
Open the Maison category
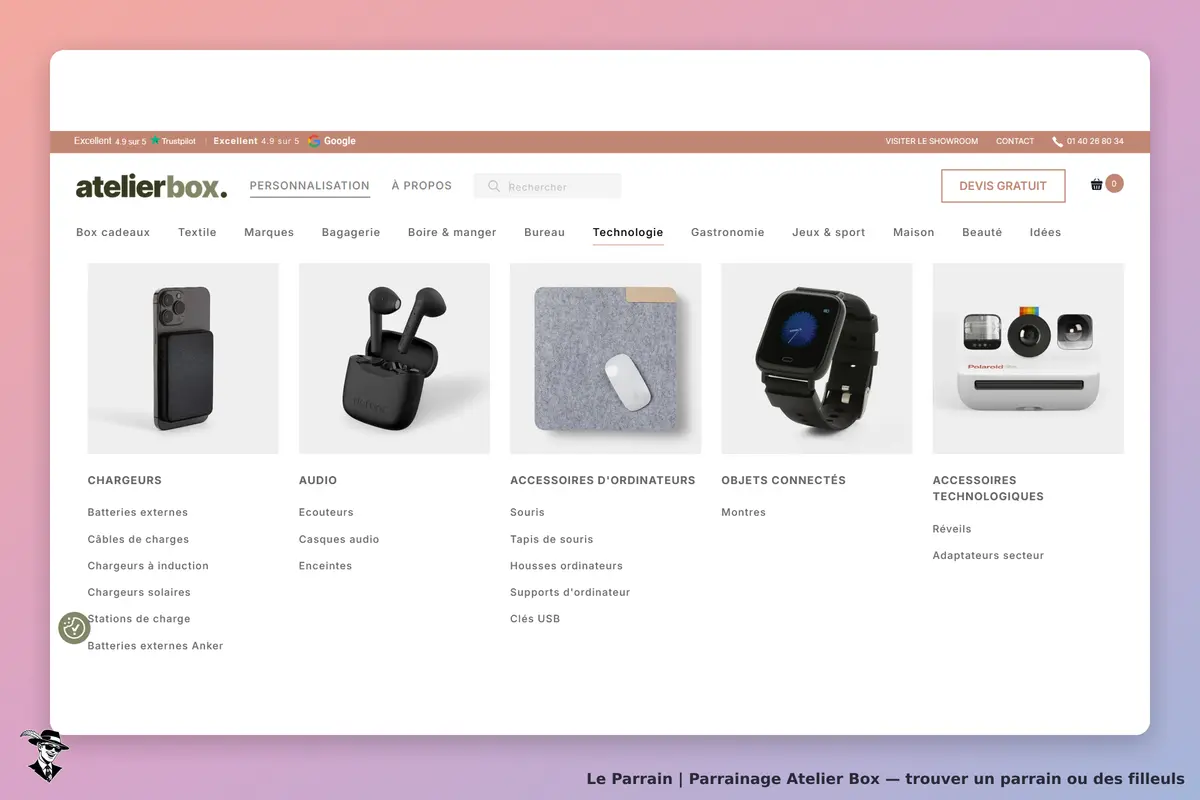pyautogui.click(x=914, y=232)
